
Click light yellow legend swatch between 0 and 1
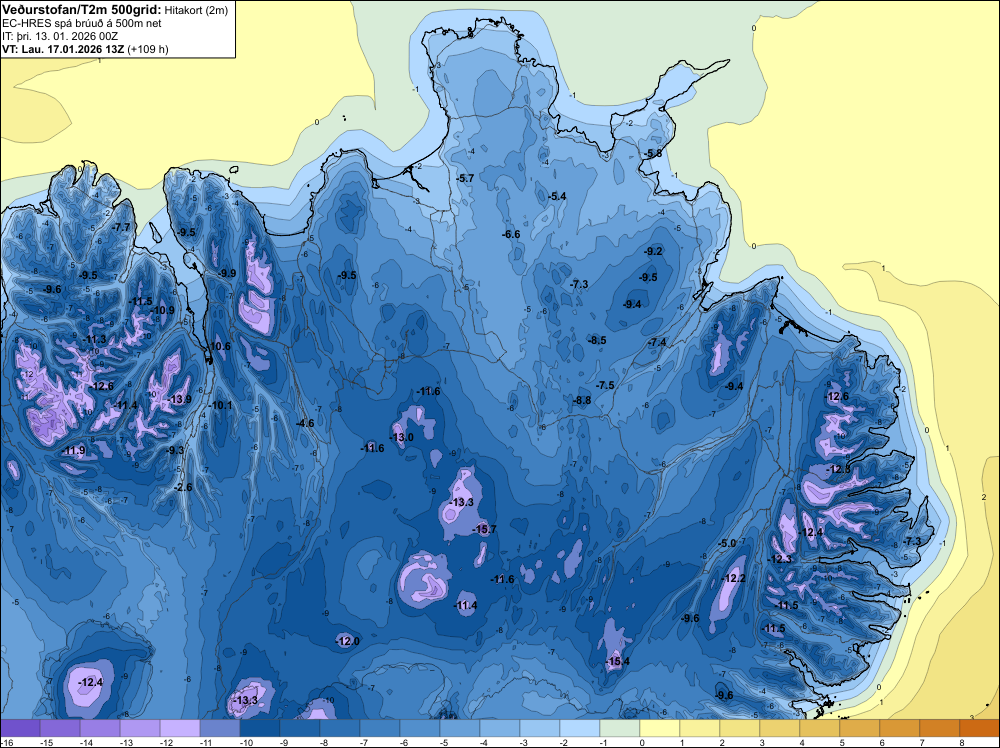[660, 728]
